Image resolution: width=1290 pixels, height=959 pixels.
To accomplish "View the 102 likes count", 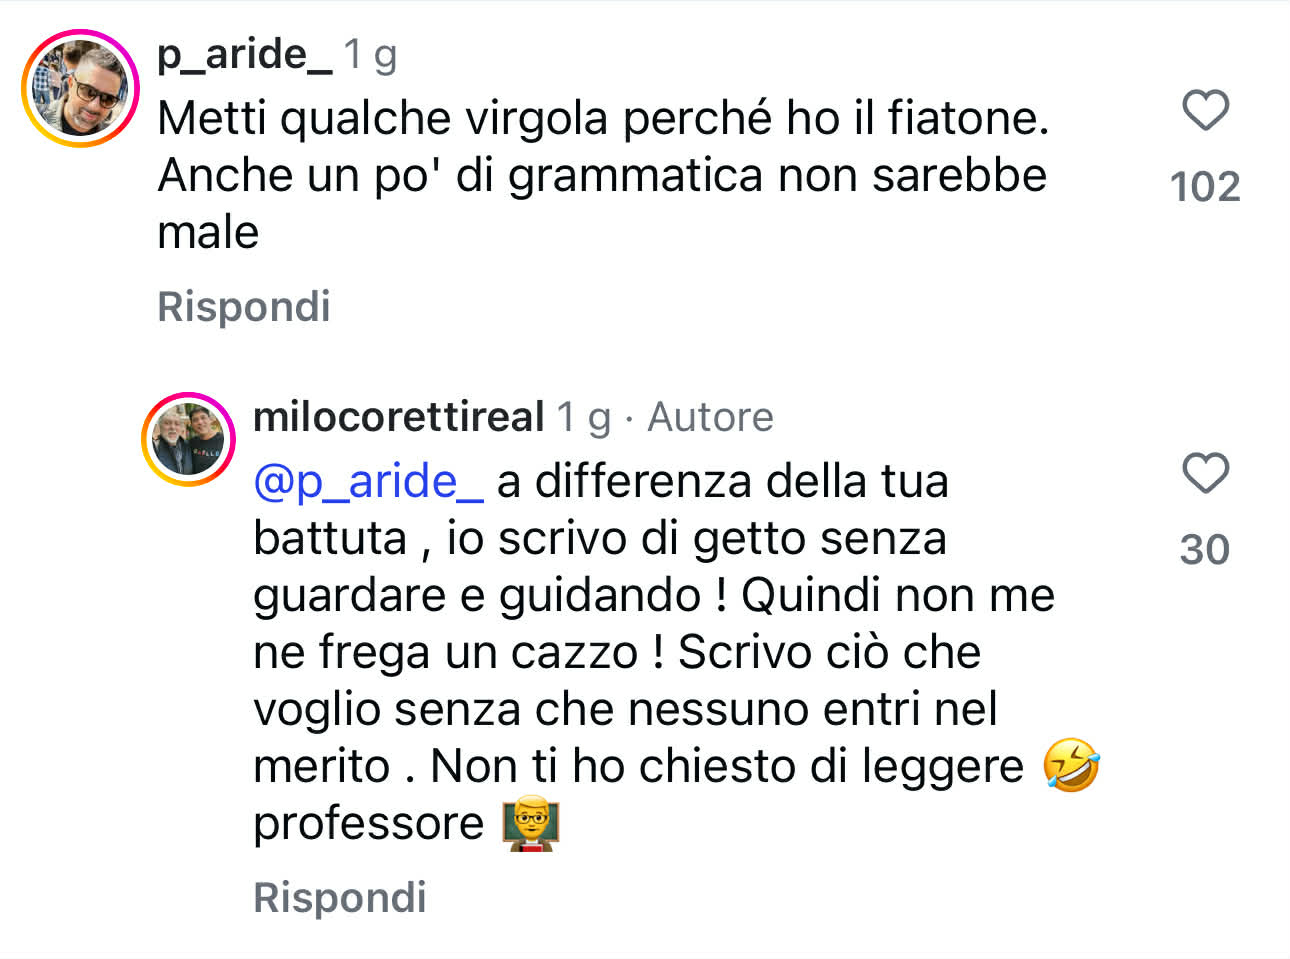I will [x=1205, y=187].
